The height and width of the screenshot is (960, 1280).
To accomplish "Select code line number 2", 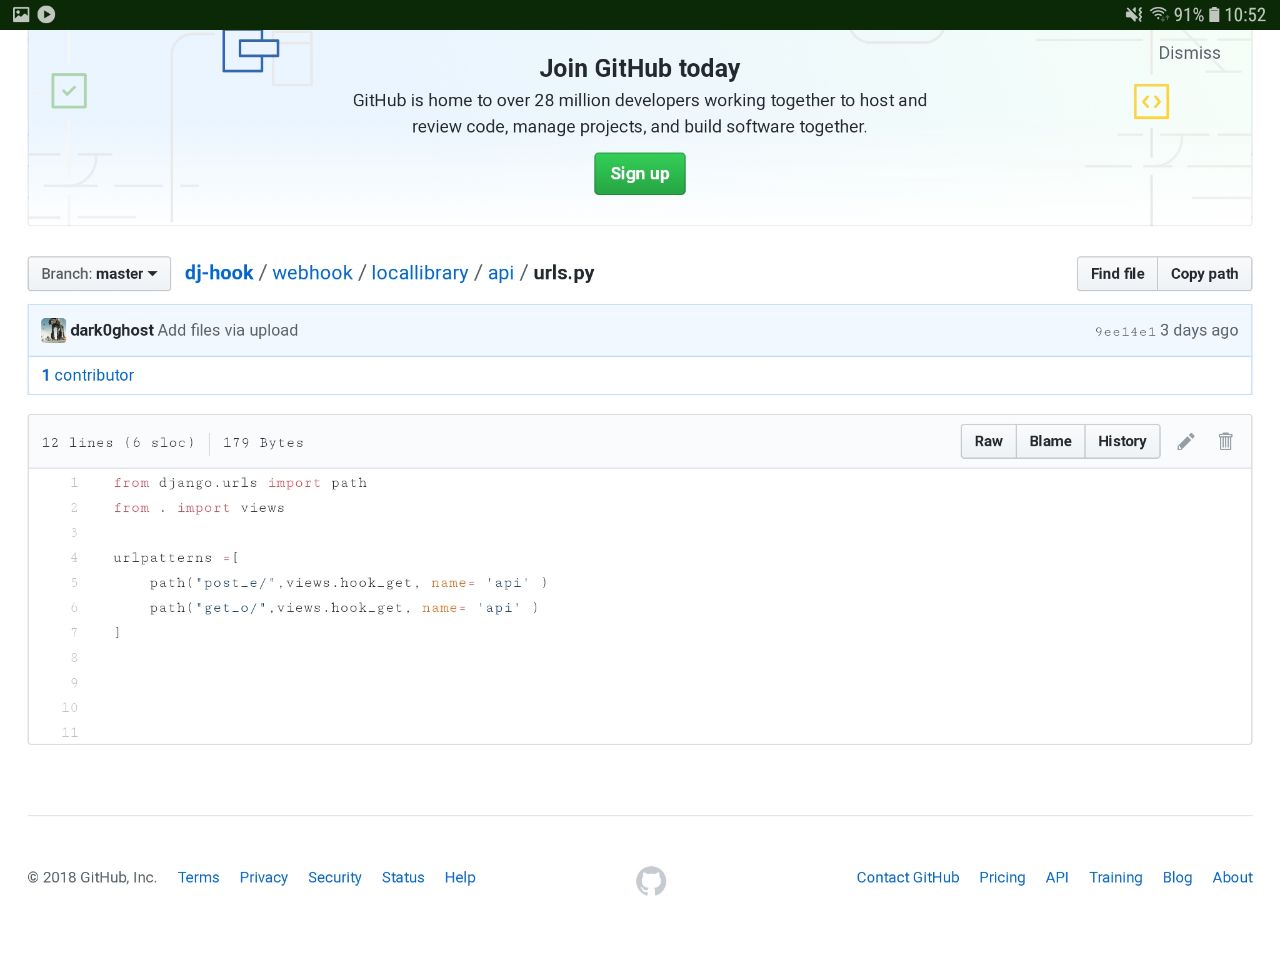I will tap(74, 508).
